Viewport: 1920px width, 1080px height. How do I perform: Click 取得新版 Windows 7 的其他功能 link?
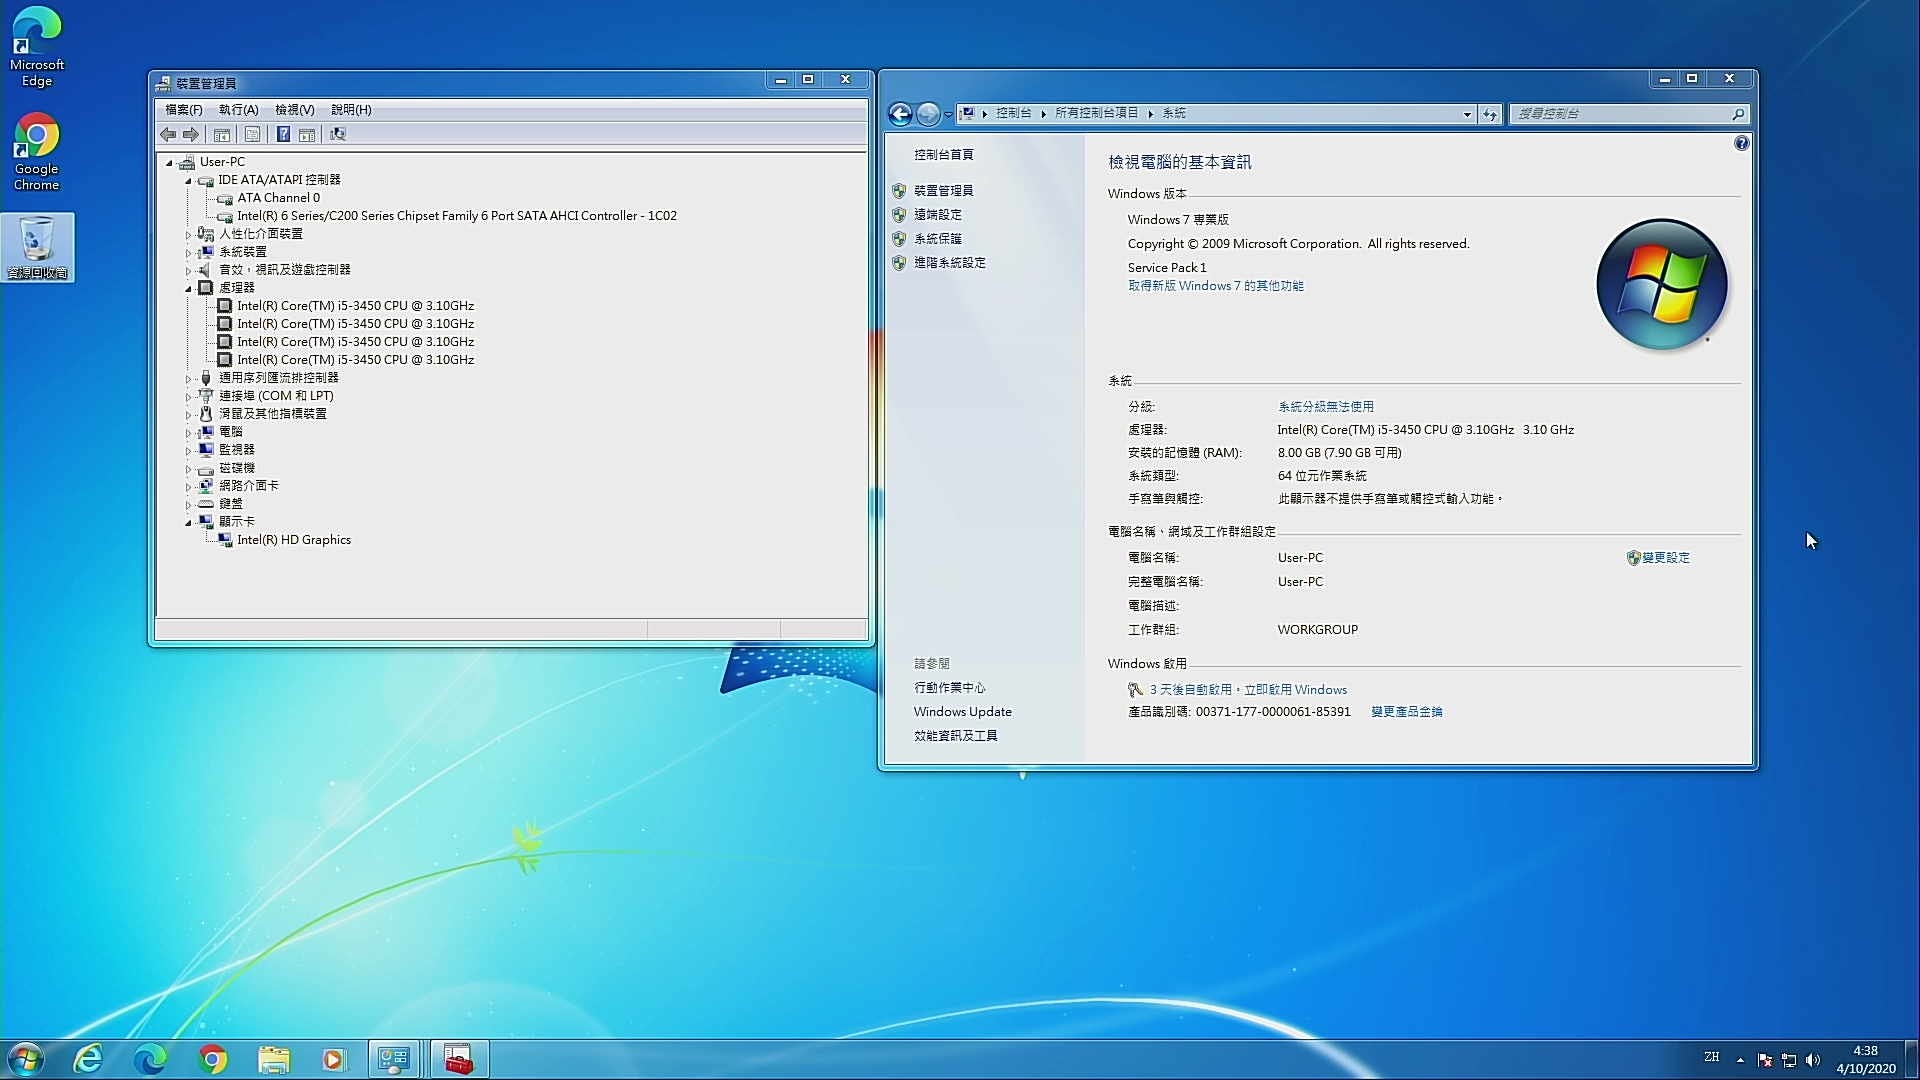1215,286
